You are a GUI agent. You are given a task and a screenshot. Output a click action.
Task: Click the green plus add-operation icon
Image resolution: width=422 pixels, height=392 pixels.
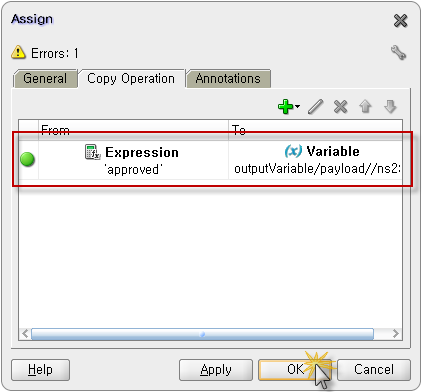[286, 107]
